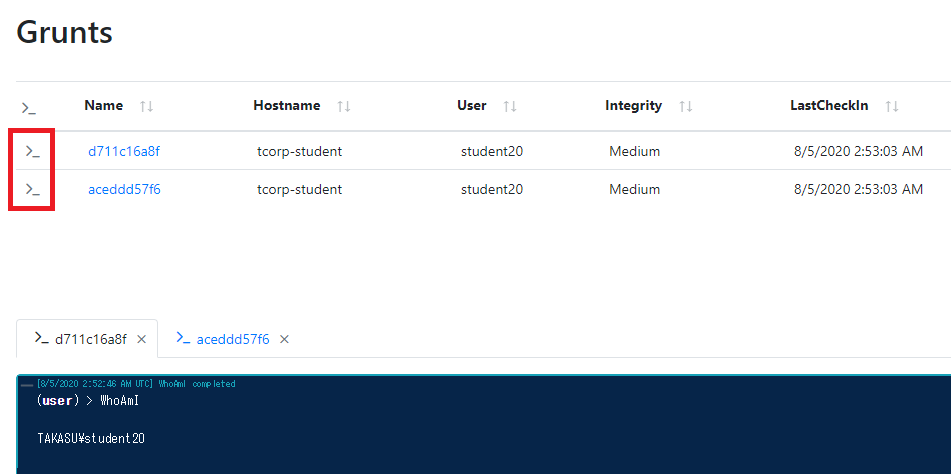The width and height of the screenshot is (951, 474).
Task: Click student20 user in aceddd57f6 row
Action: (x=492, y=190)
